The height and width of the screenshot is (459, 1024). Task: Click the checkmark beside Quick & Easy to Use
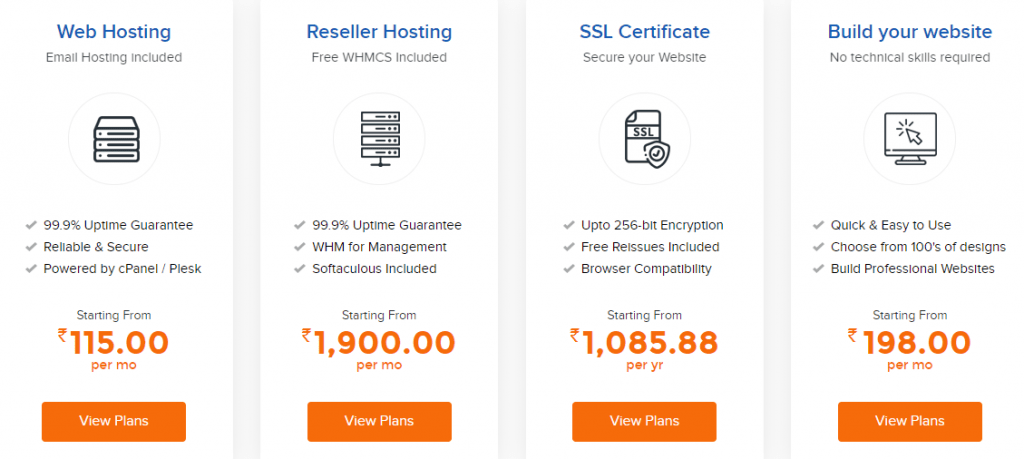(x=818, y=225)
